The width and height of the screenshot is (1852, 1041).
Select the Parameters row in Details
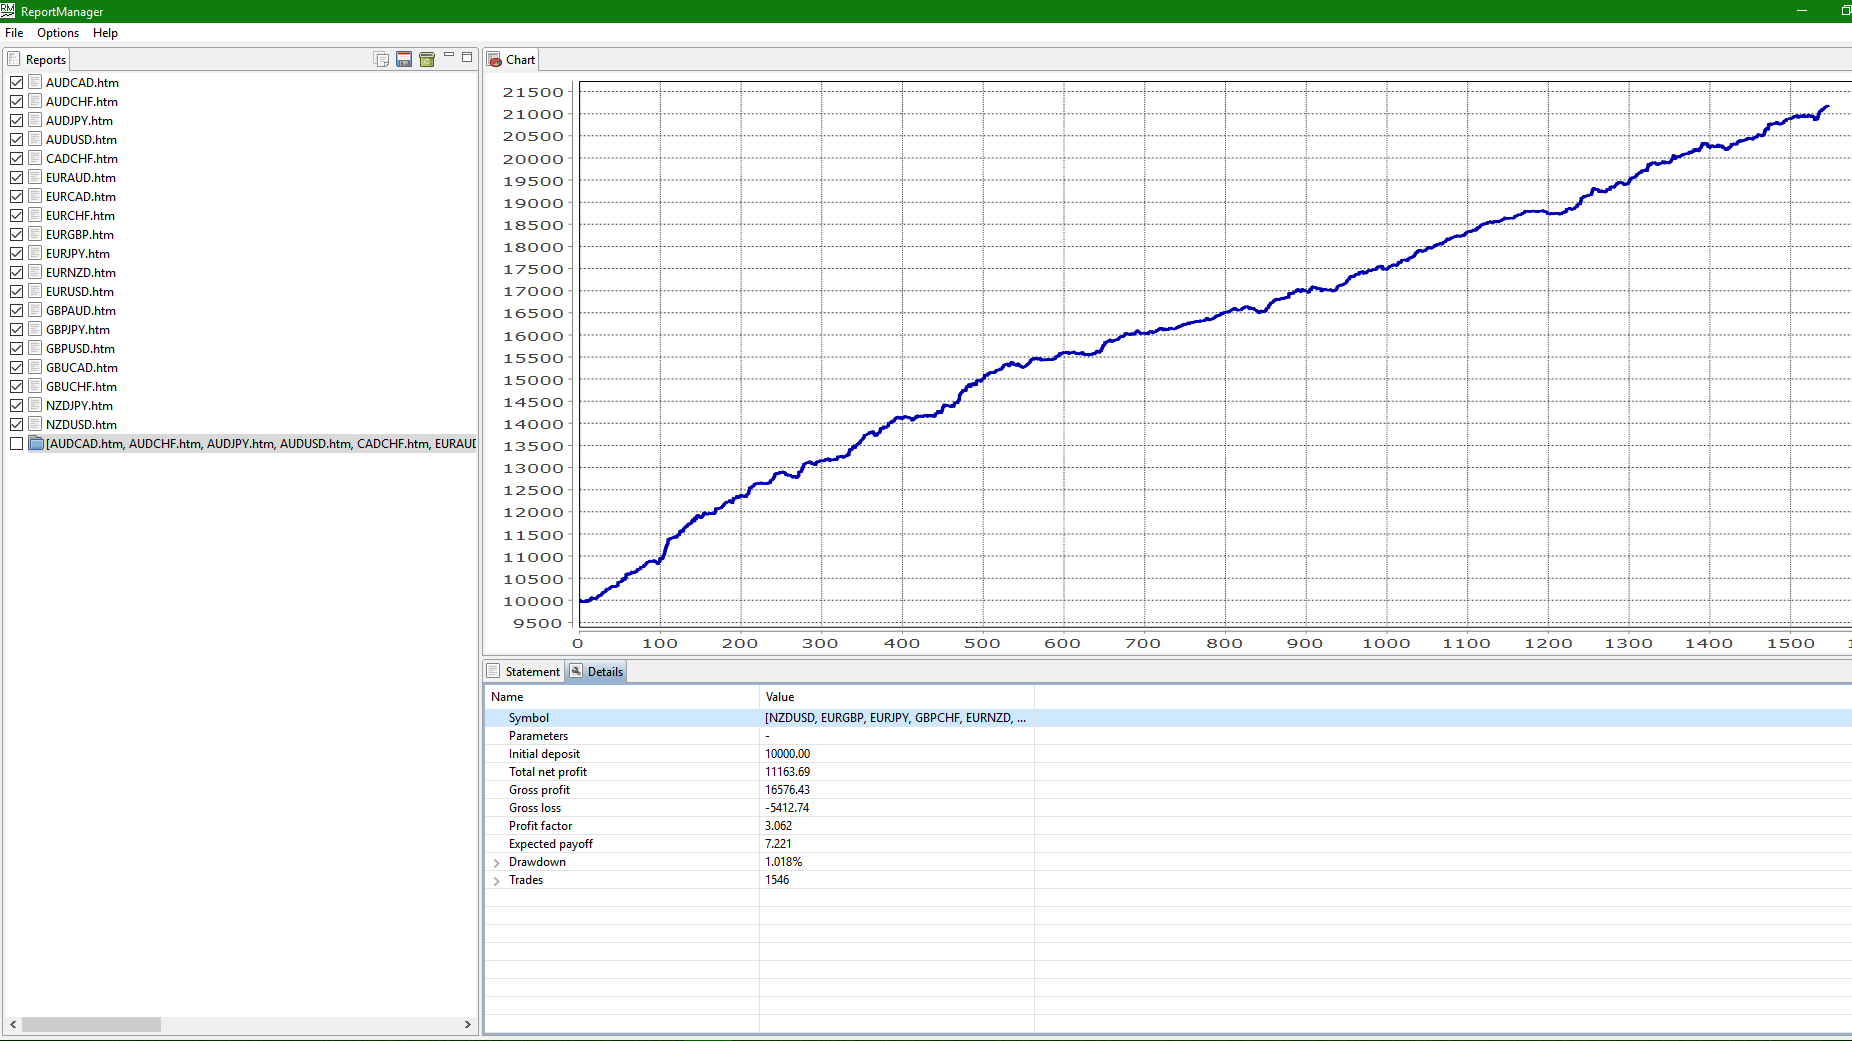tap(1168, 736)
